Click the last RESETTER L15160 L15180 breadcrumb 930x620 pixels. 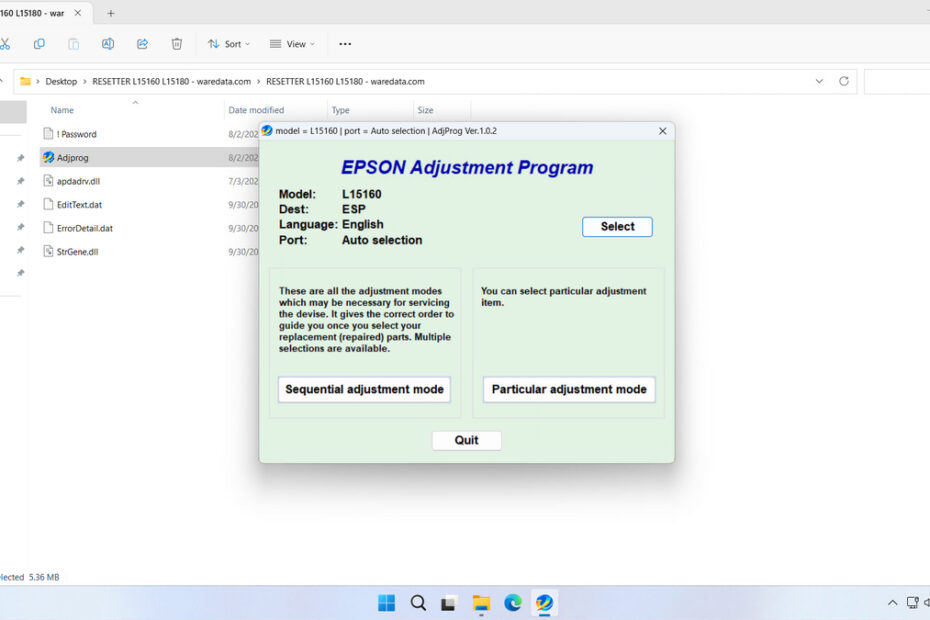pyautogui.click(x=345, y=81)
